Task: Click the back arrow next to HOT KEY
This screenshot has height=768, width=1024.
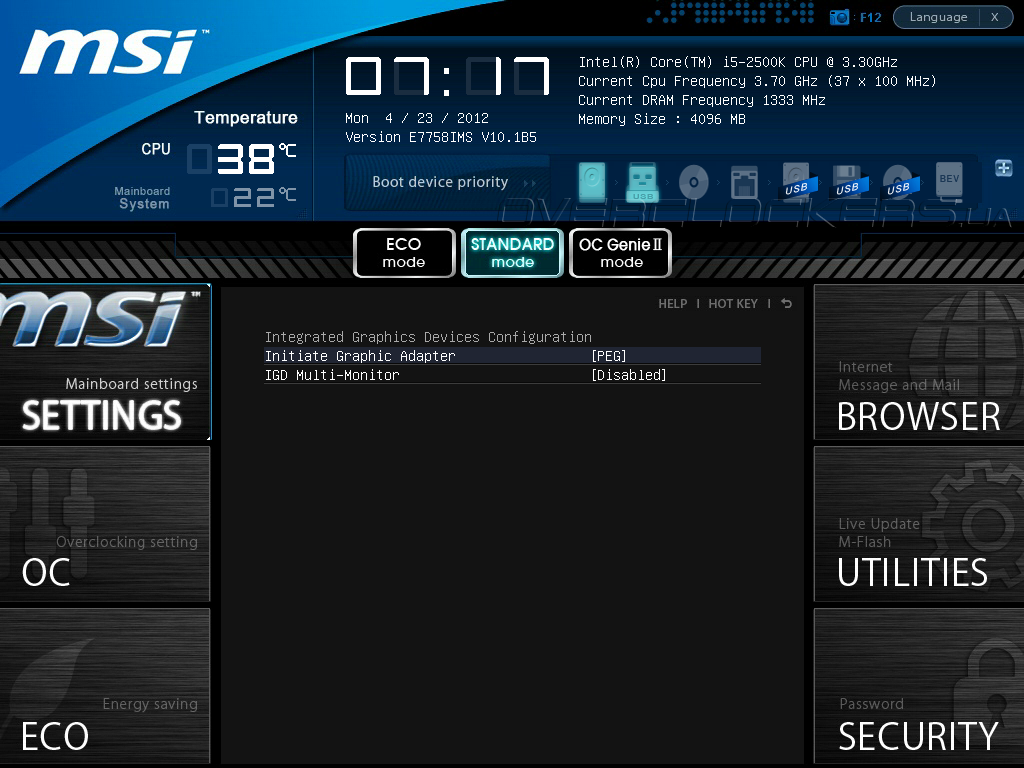Action: (786, 304)
